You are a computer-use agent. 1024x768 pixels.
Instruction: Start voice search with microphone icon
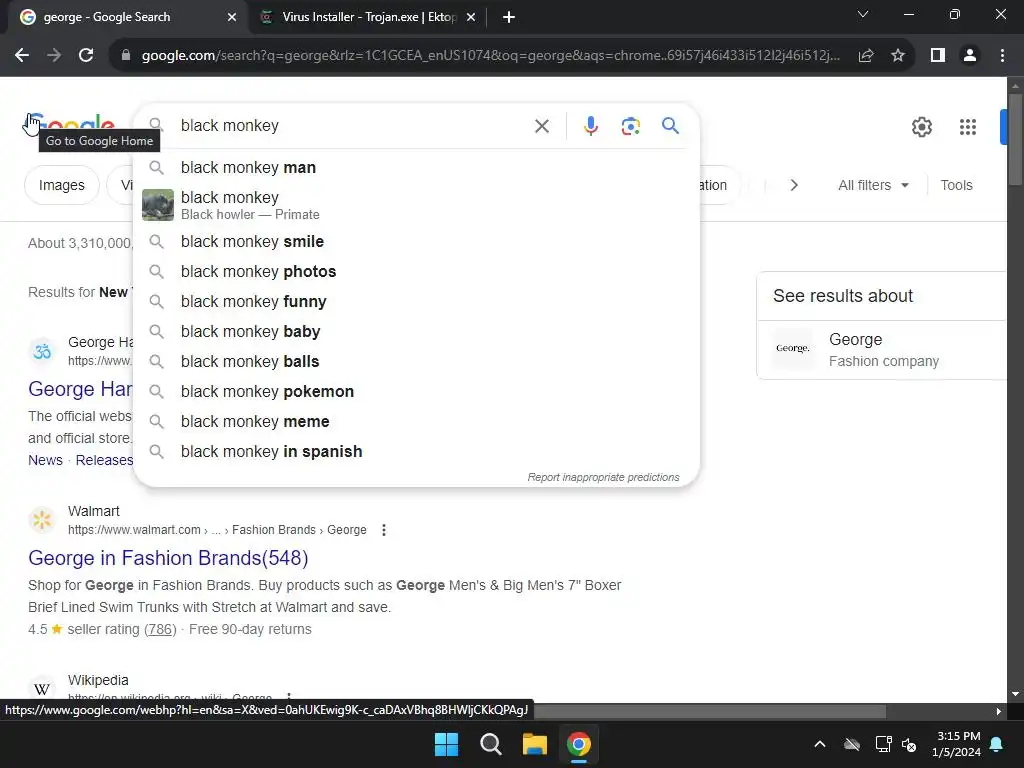pos(591,125)
